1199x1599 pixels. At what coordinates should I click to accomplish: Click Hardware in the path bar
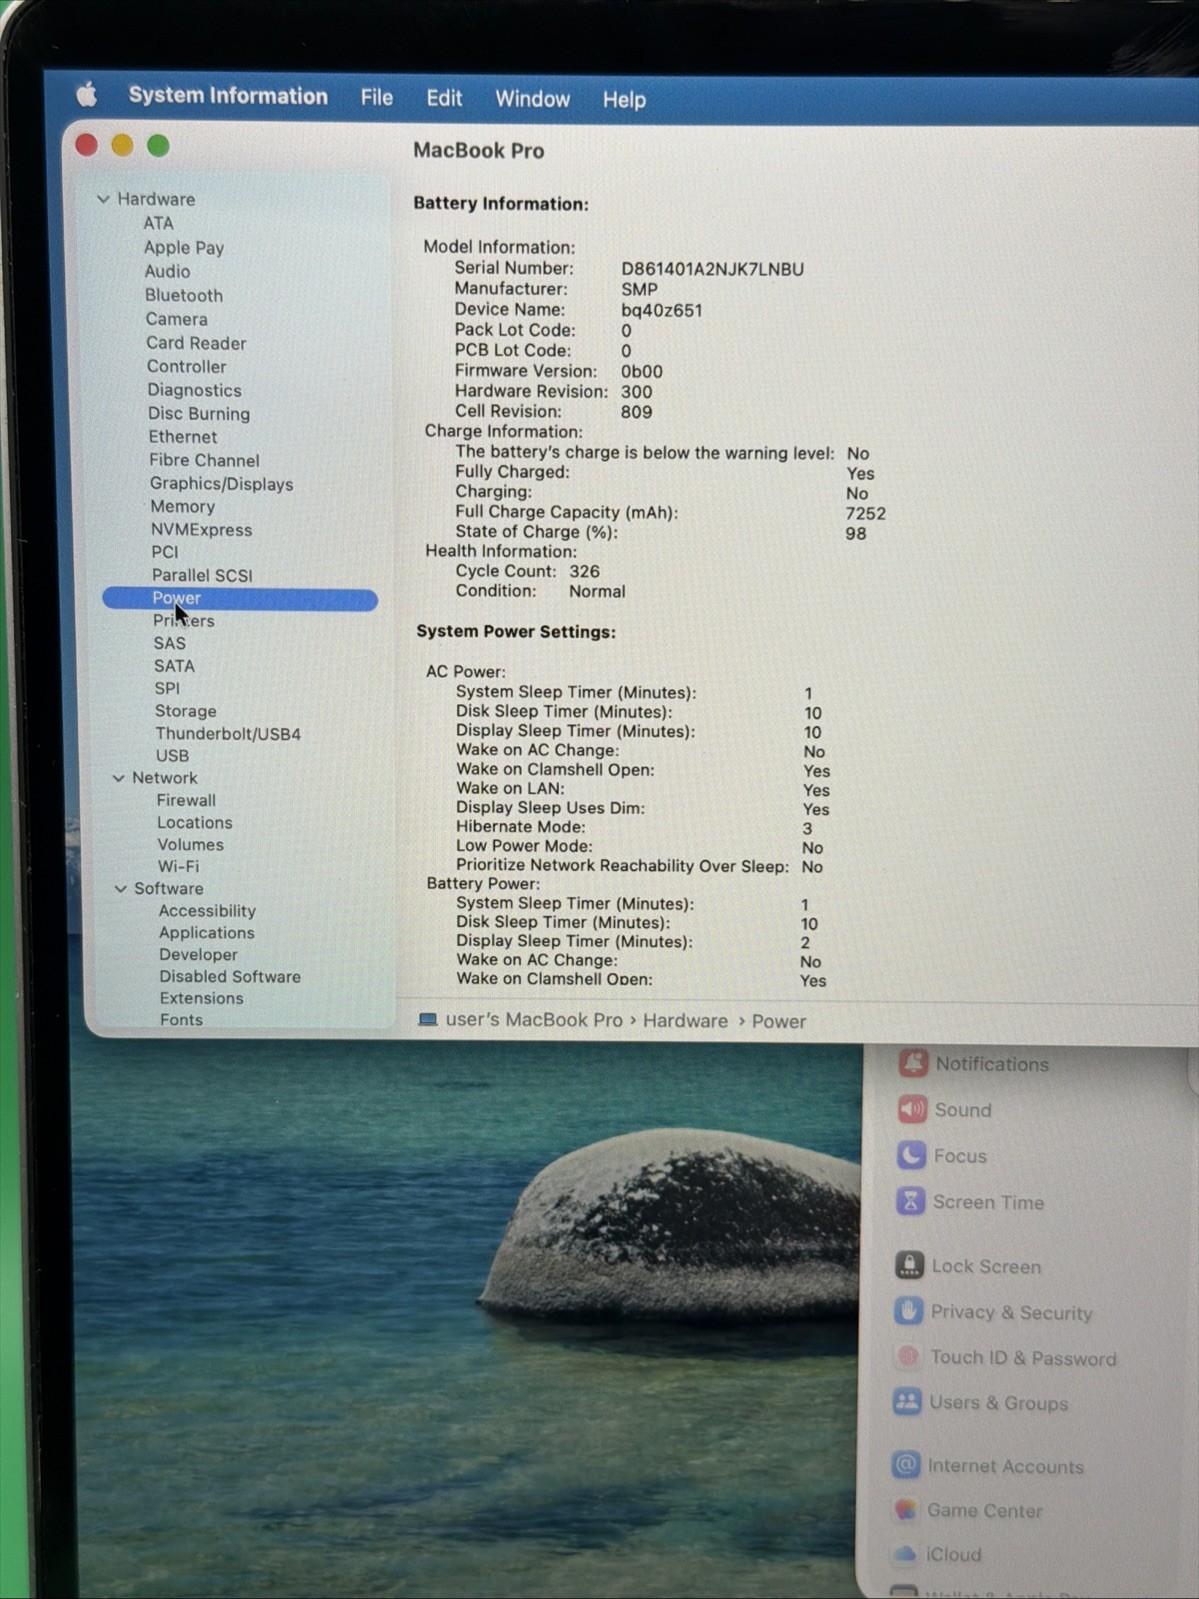(x=685, y=1021)
